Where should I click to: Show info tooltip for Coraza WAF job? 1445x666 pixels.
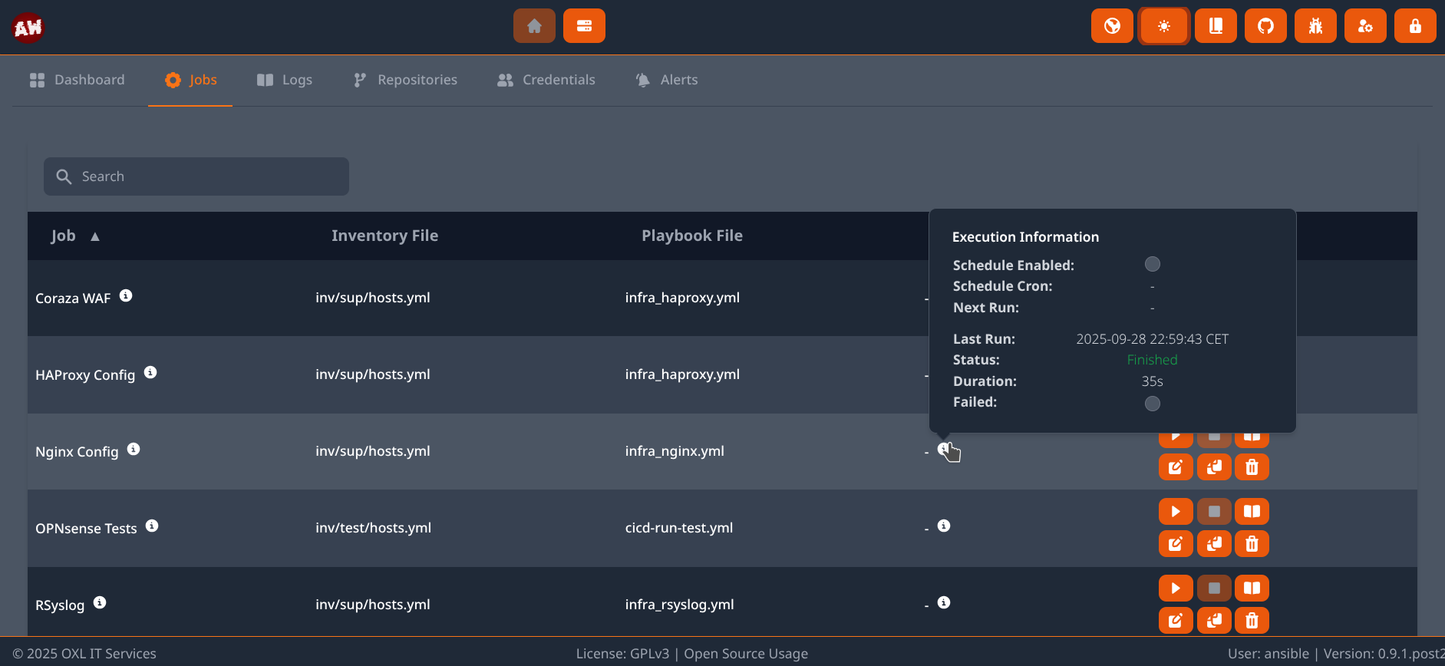[x=126, y=294]
